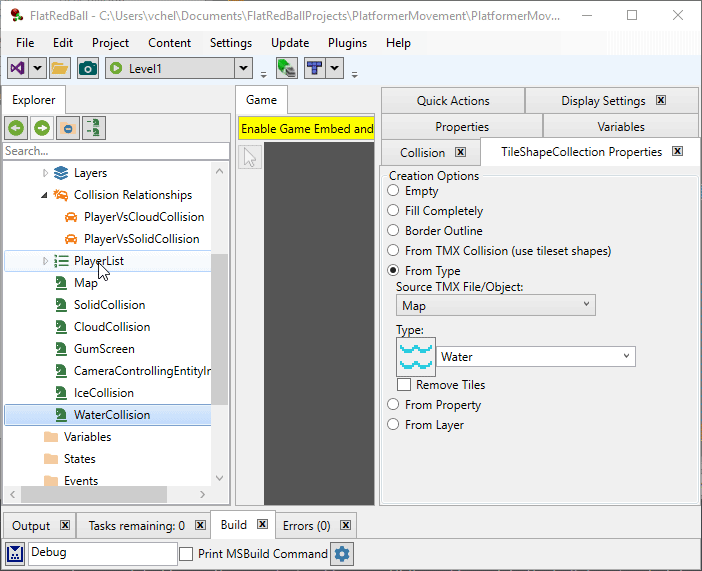702x571 pixels.
Task: Click the build settings gear icon
Action: (342, 554)
